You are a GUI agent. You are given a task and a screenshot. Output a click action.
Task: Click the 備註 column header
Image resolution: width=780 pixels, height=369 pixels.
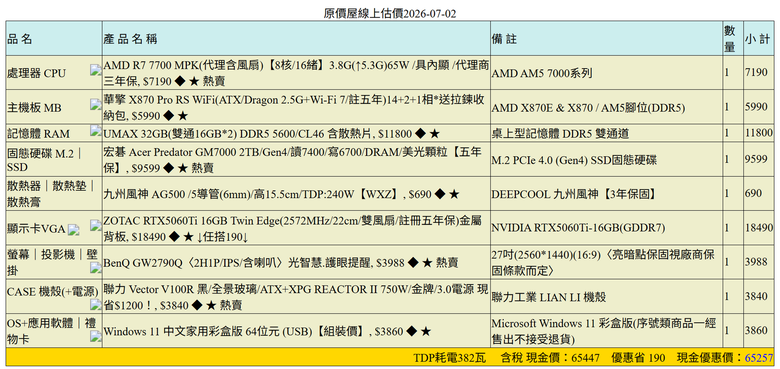[504, 39]
